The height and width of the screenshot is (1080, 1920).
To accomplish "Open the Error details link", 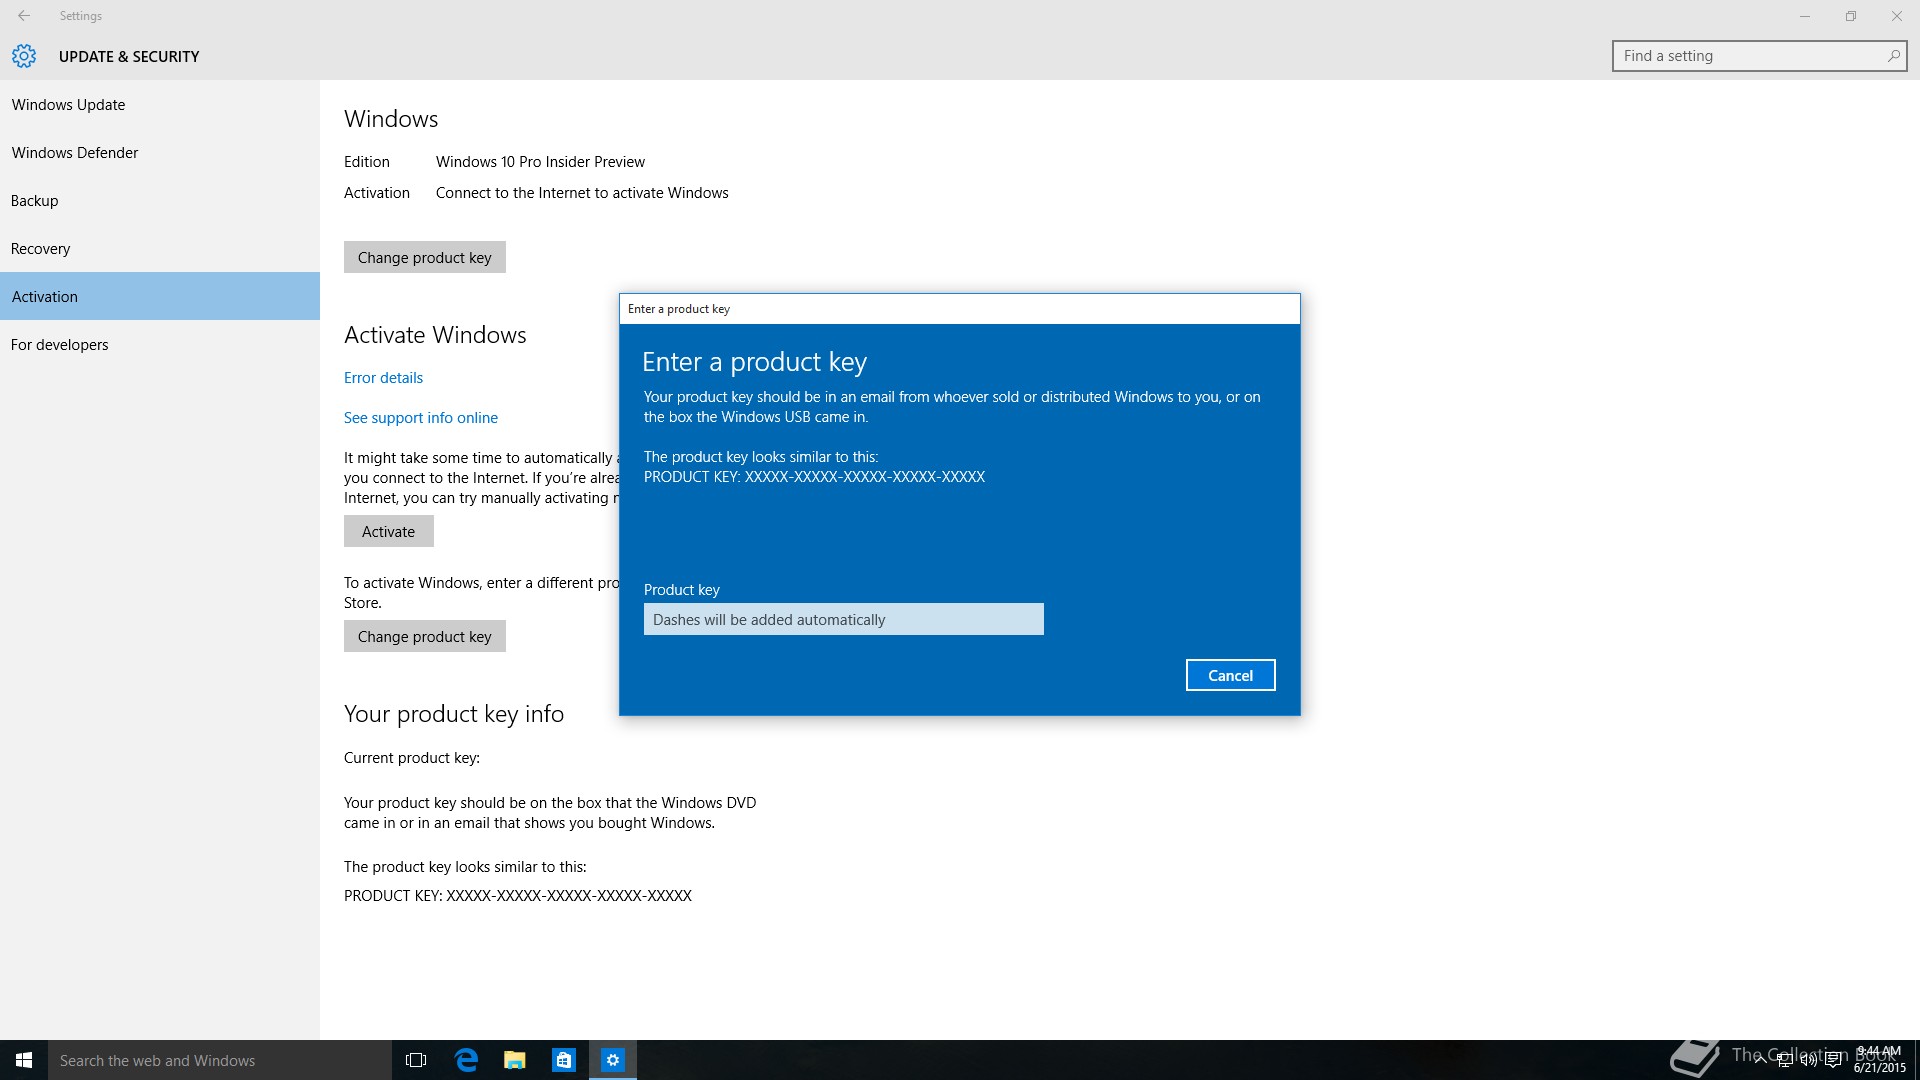I will [383, 378].
